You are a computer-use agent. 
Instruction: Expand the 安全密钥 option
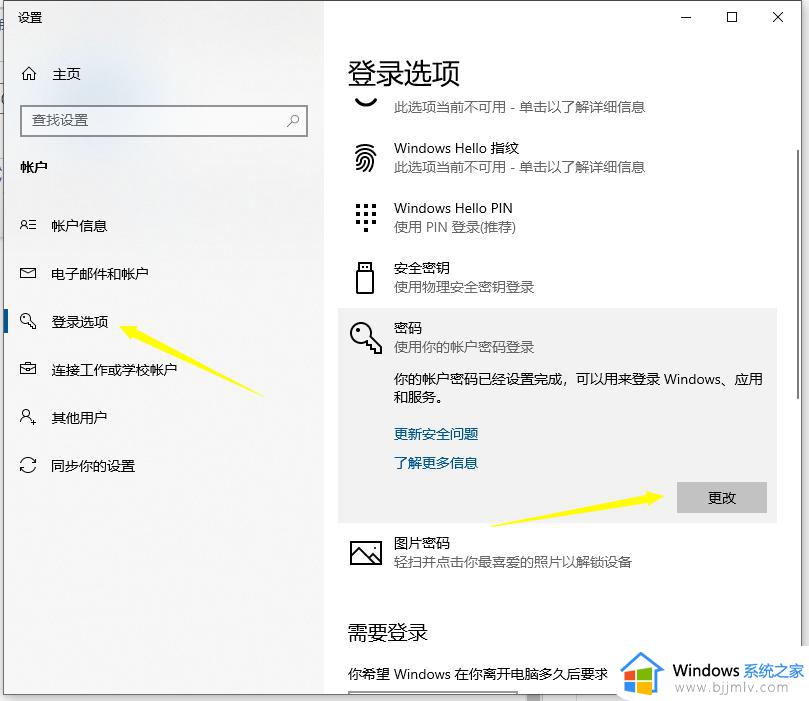557,278
